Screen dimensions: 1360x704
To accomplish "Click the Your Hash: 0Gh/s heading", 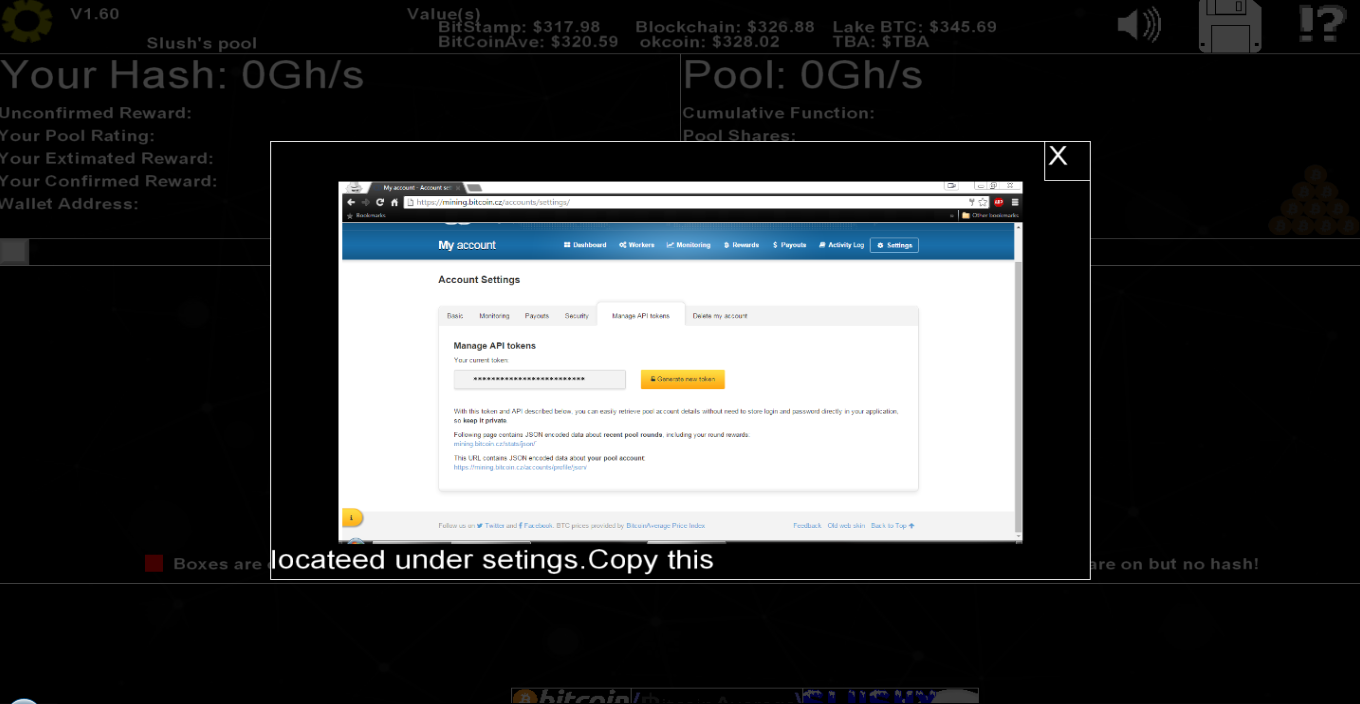I will (x=182, y=75).
